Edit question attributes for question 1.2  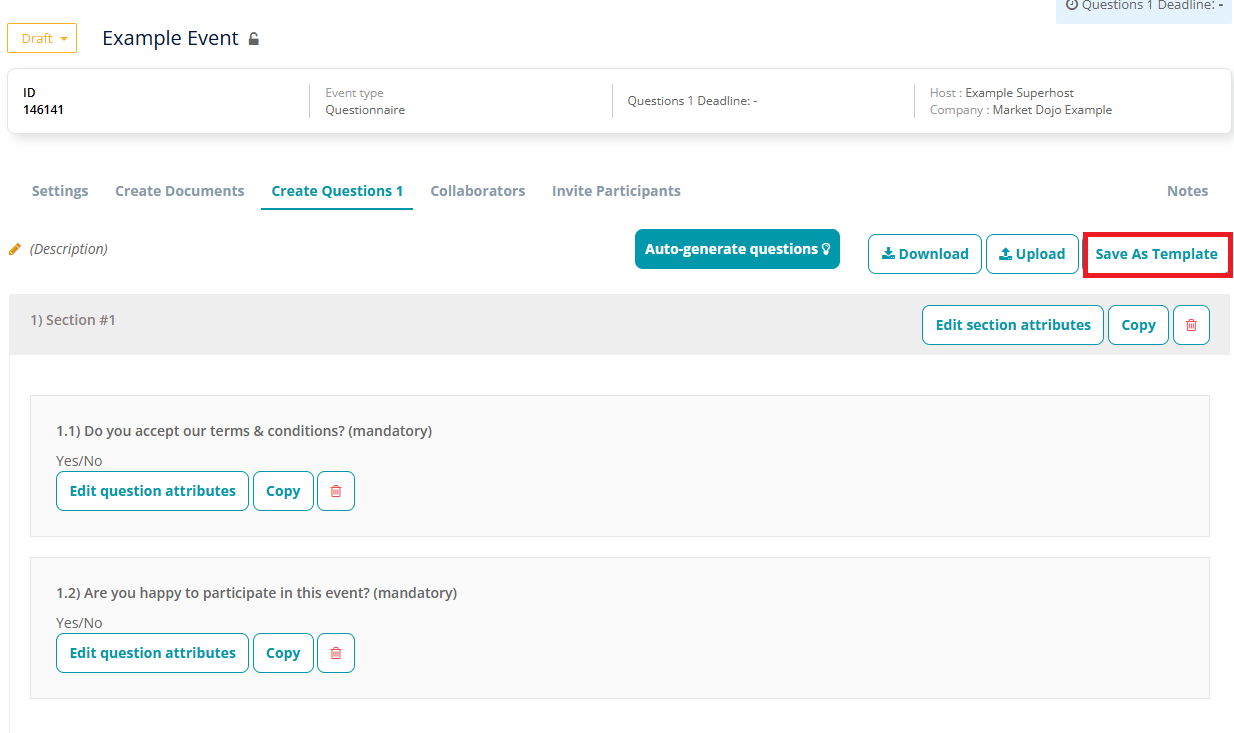[152, 653]
